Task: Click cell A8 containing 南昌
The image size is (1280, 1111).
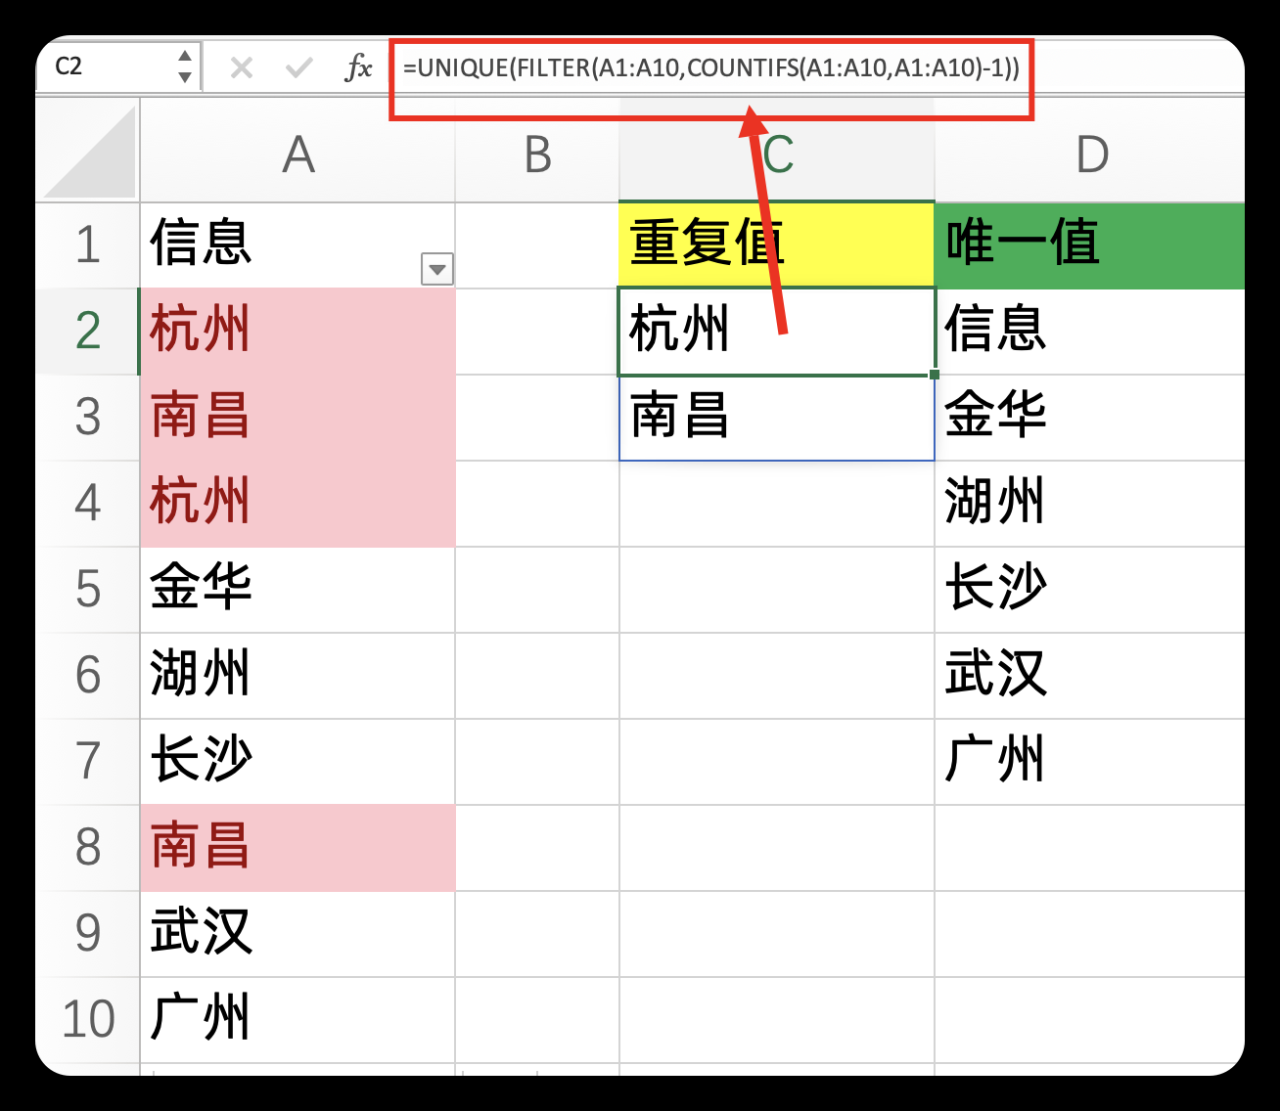Action: pos(298,847)
